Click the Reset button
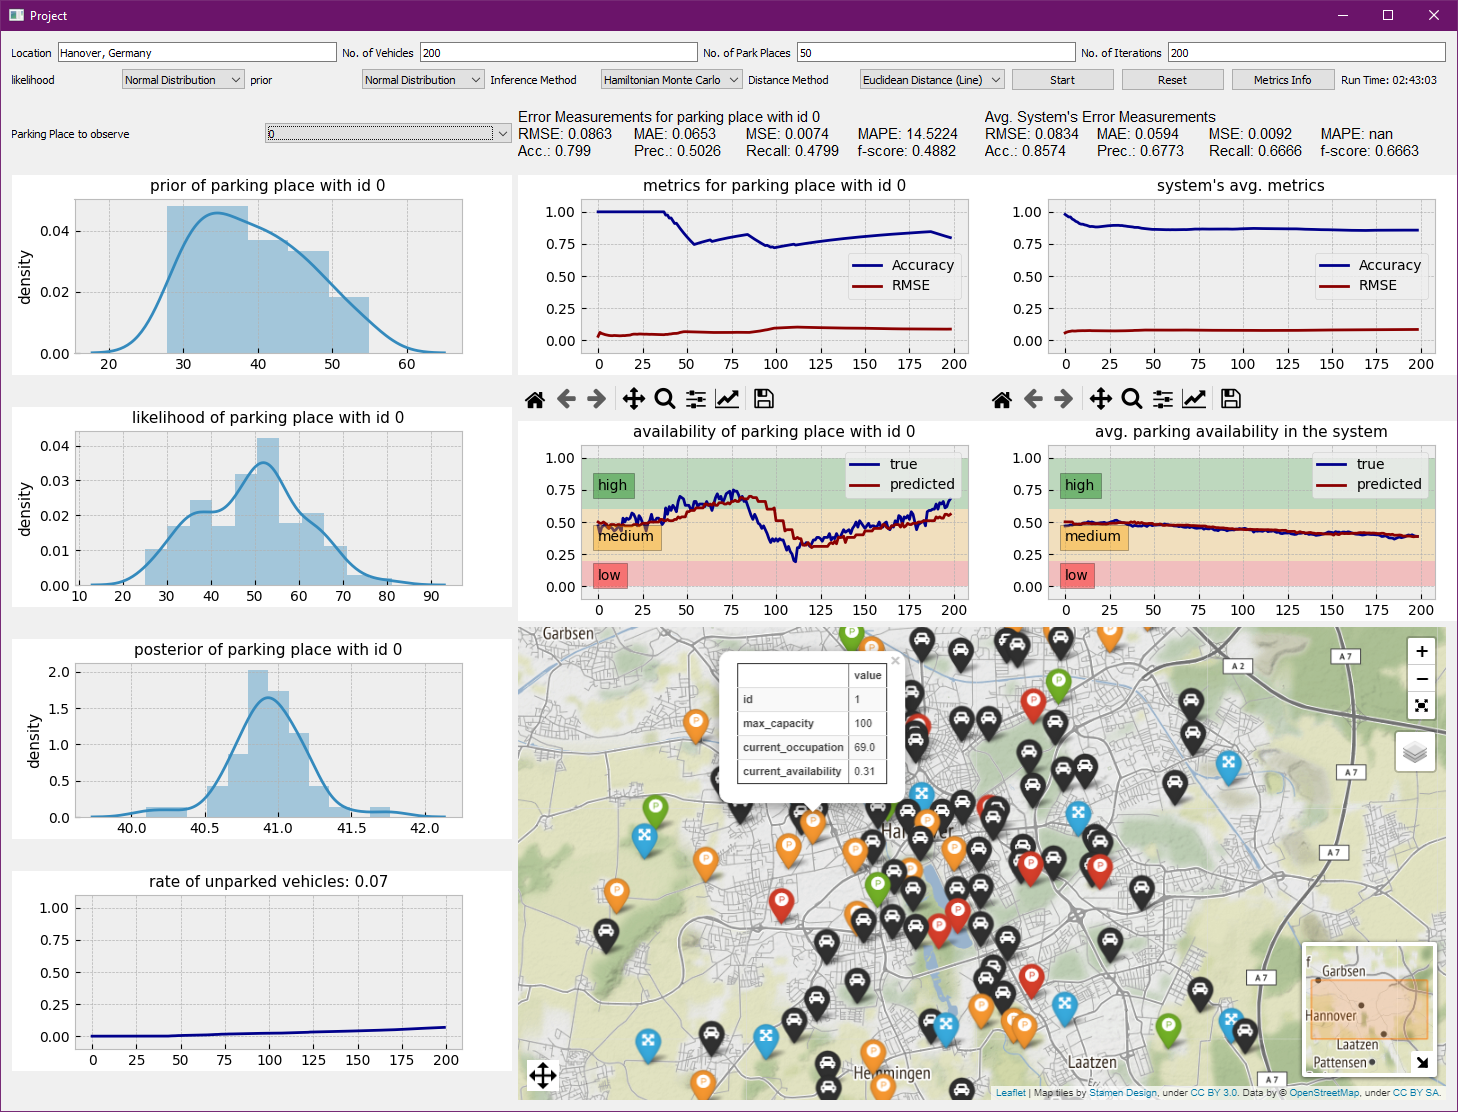Image resolution: width=1458 pixels, height=1112 pixels. point(1172,80)
